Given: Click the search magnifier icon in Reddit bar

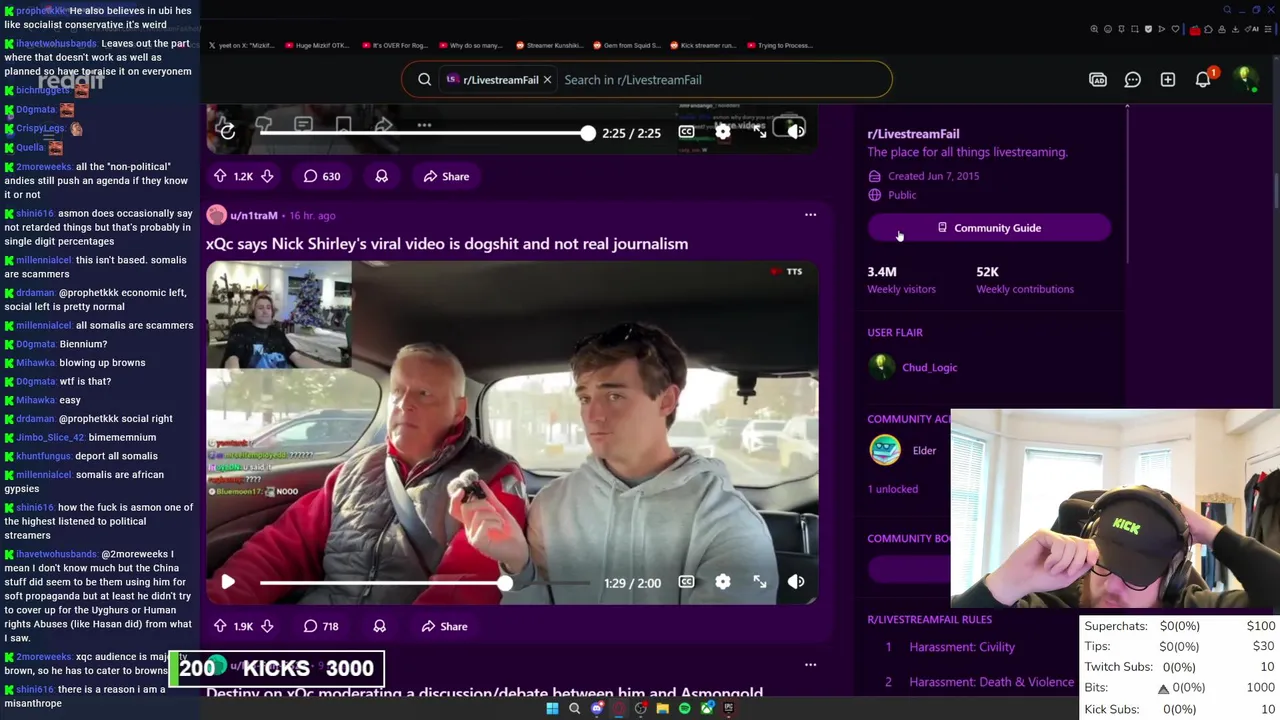Looking at the screenshot, I should tap(425, 80).
